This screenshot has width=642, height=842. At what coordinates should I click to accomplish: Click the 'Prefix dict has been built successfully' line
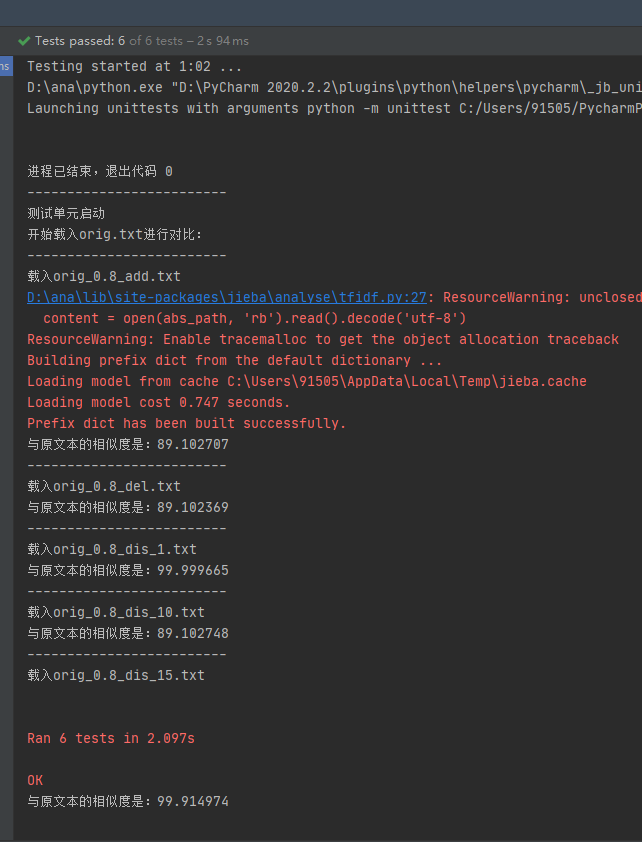(x=186, y=423)
